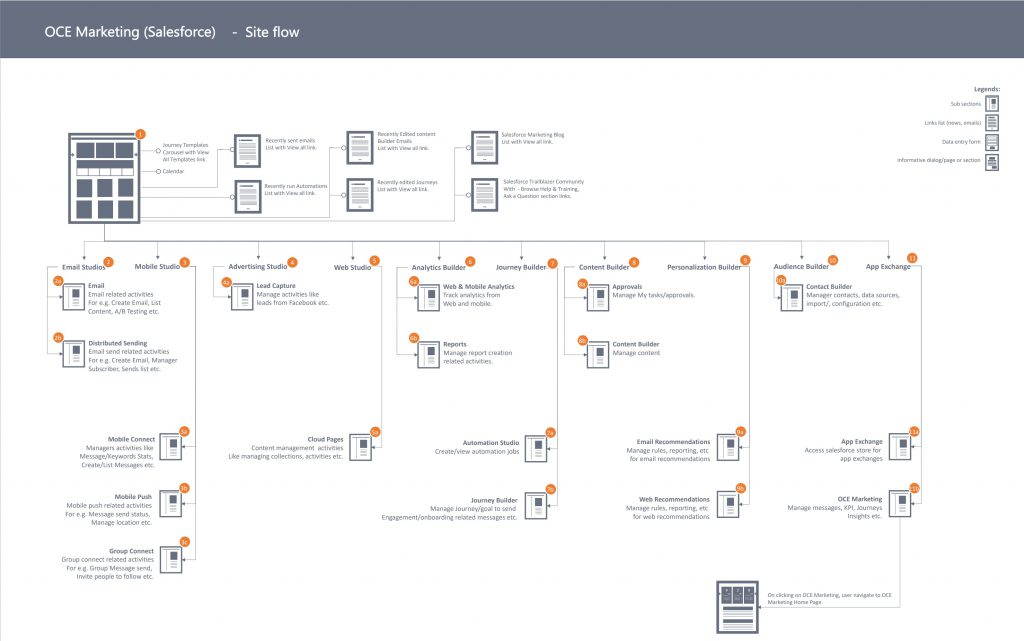Viewport: 1024px width, 641px height.
Task: Select the Cloud Pages label text
Action: click(x=325, y=439)
